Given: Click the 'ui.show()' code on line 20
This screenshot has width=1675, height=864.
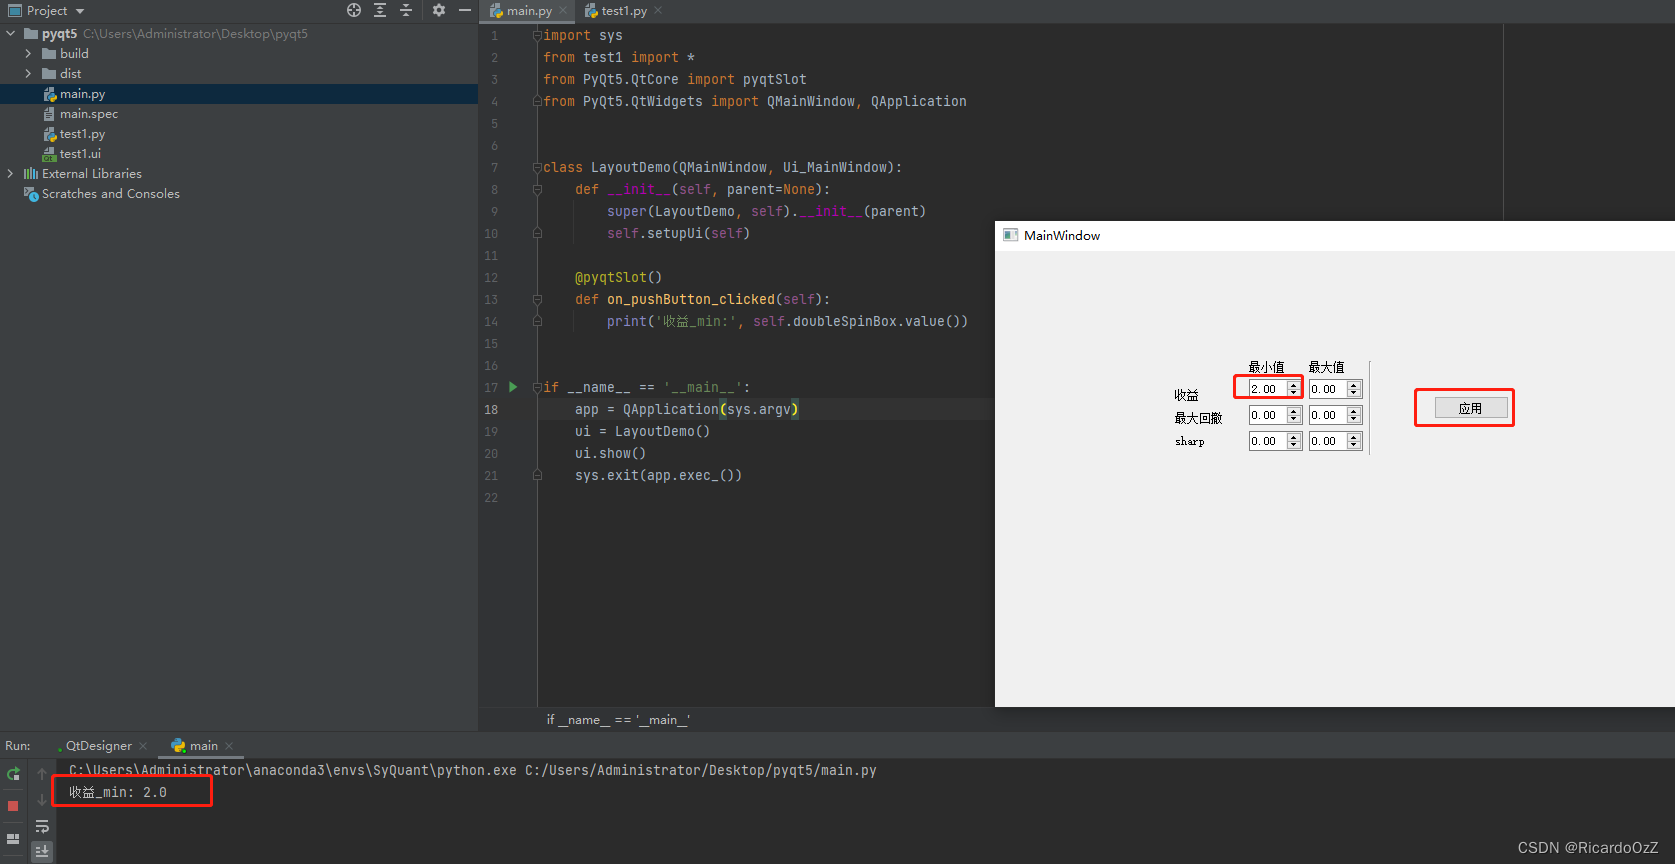Looking at the screenshot, I should (610, 454).
